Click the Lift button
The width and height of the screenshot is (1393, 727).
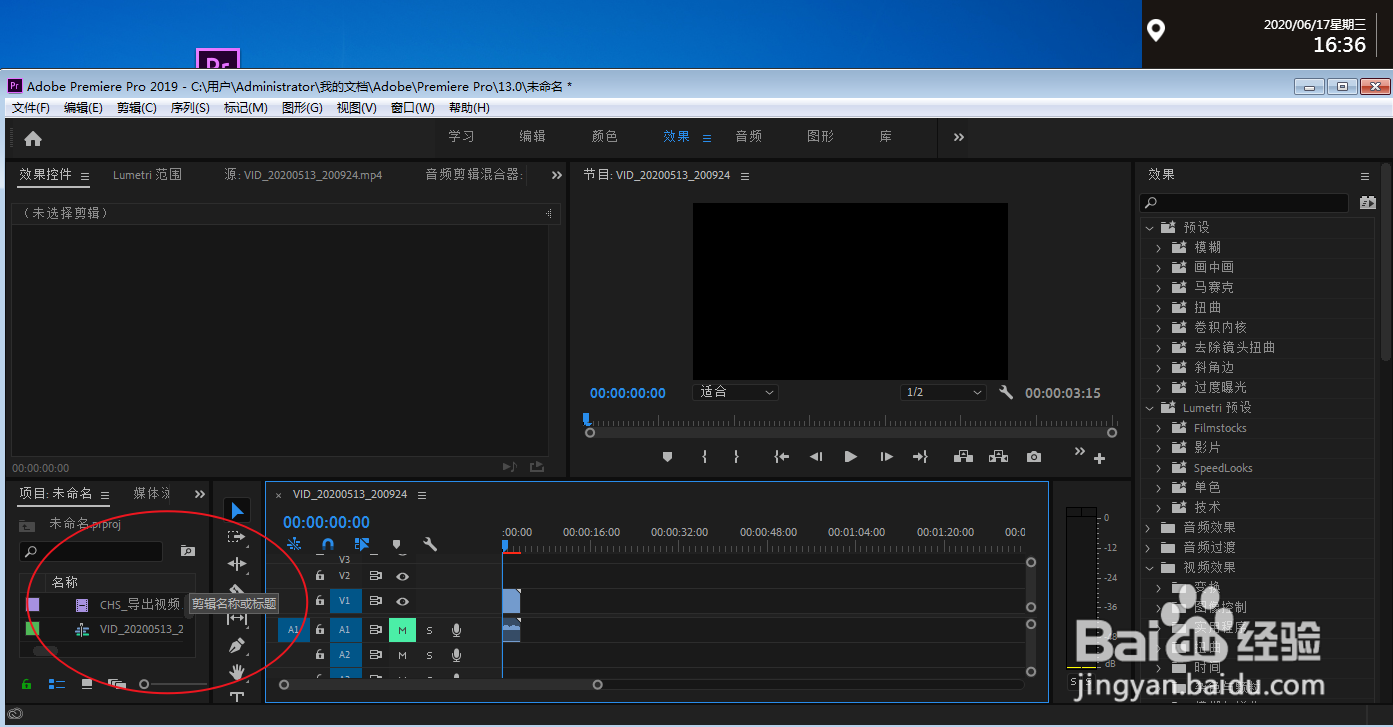(963, 457)
